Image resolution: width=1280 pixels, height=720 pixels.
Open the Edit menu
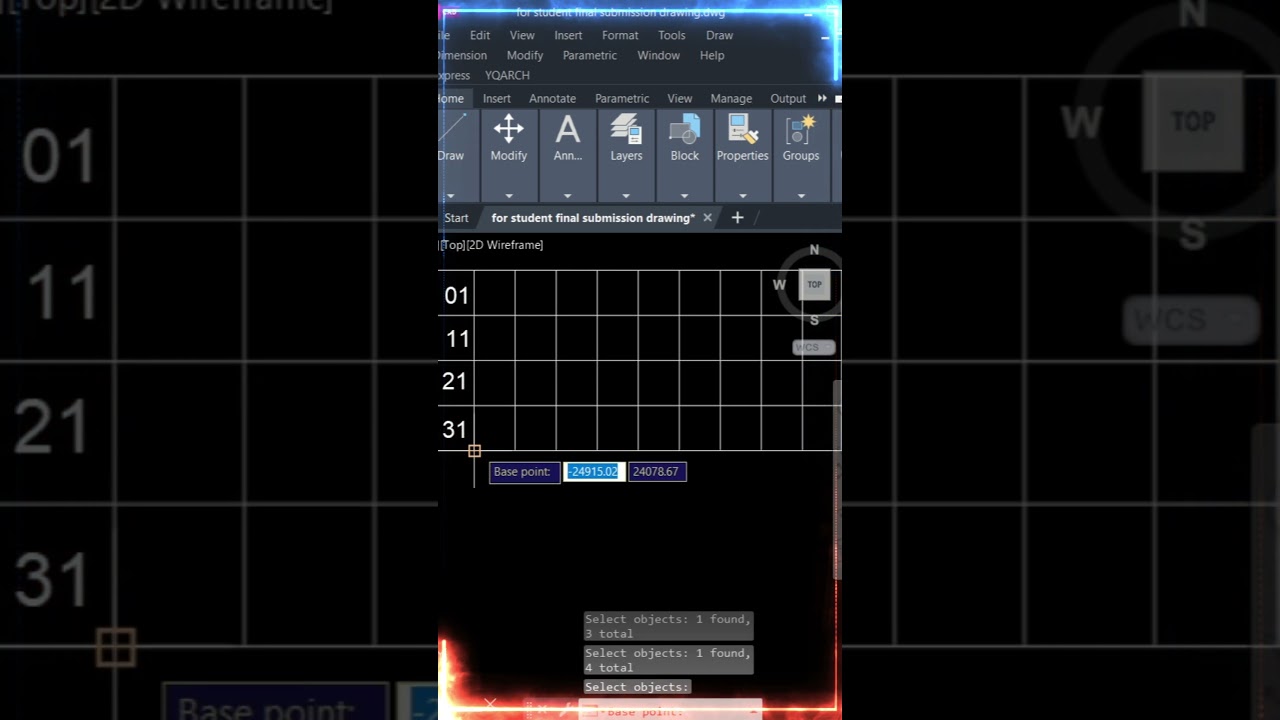[480, 35]
